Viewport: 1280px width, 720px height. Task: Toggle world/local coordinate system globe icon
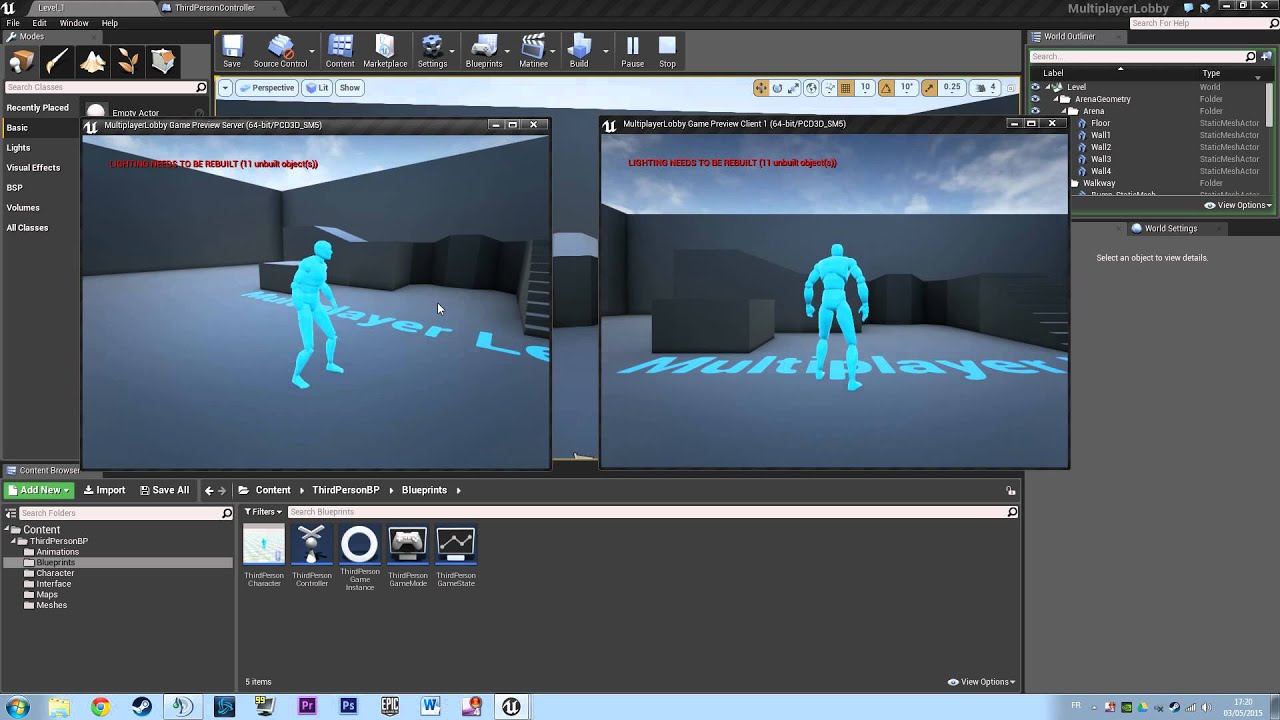pyautogui.click(x=812, y=88)
